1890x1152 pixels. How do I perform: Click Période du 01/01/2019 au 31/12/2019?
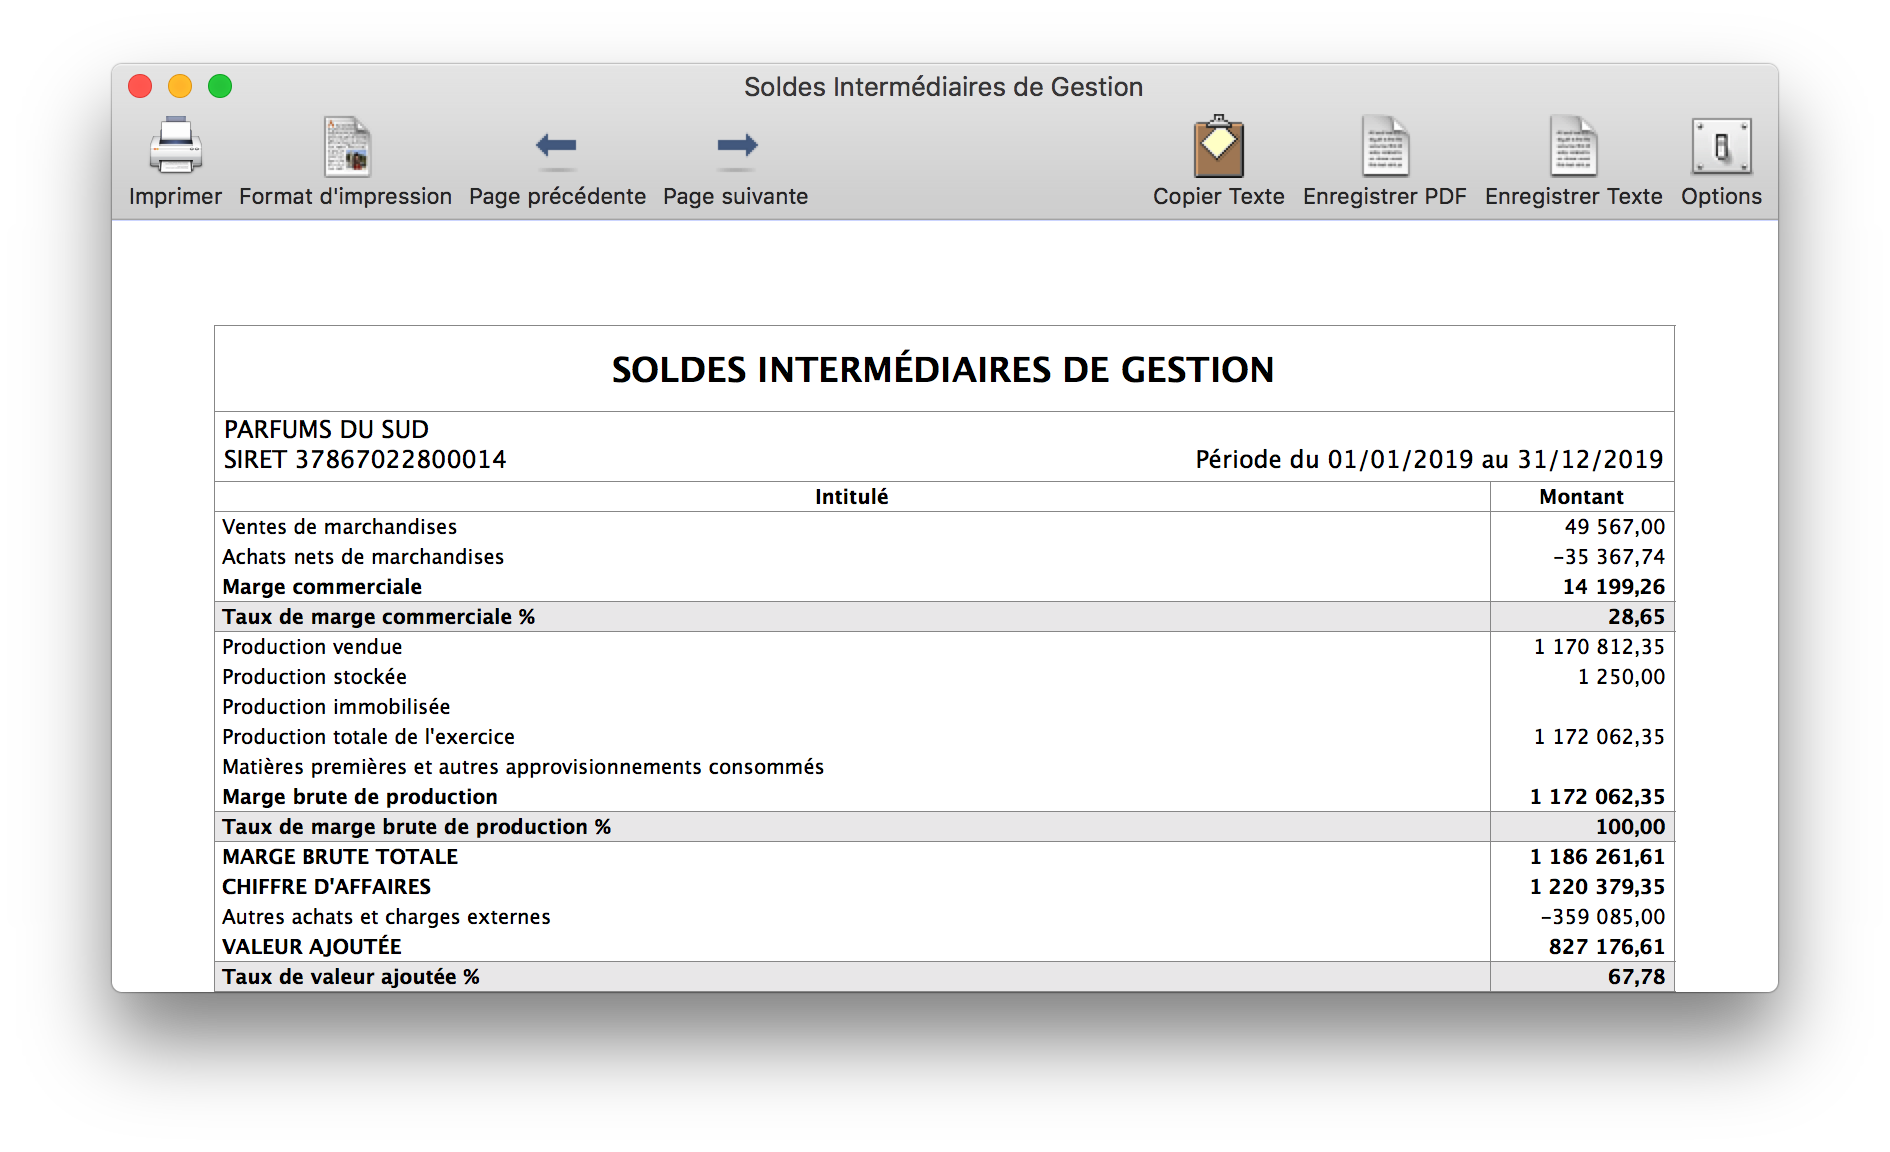click(x=1429, y=460)
